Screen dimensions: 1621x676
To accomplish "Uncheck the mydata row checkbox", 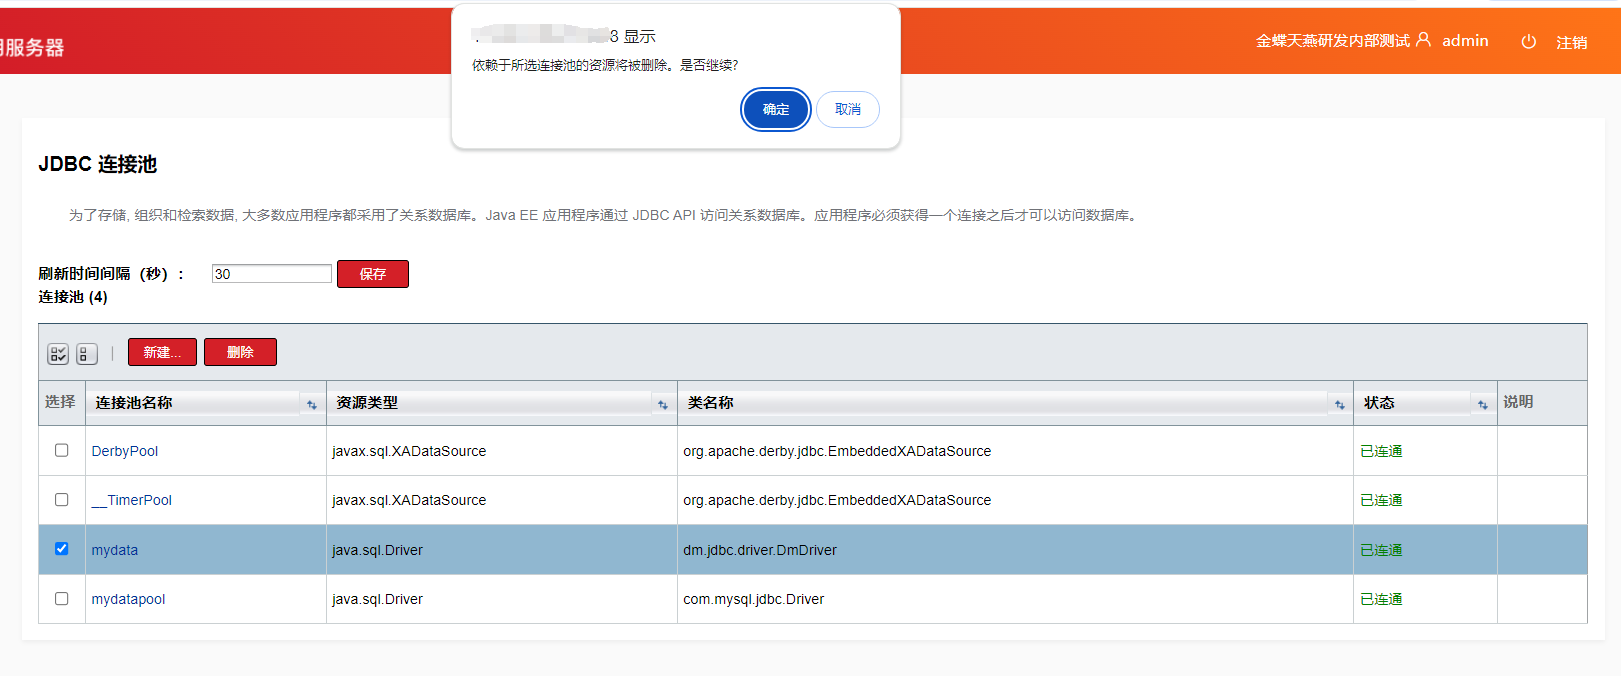I will pyautogui.click(x=62, y=549).
